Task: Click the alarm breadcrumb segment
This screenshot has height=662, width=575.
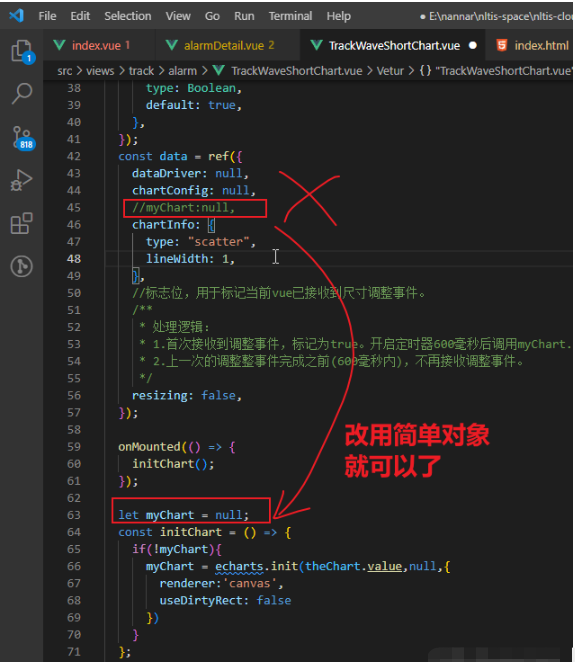Action: click(x=183, y=71)
